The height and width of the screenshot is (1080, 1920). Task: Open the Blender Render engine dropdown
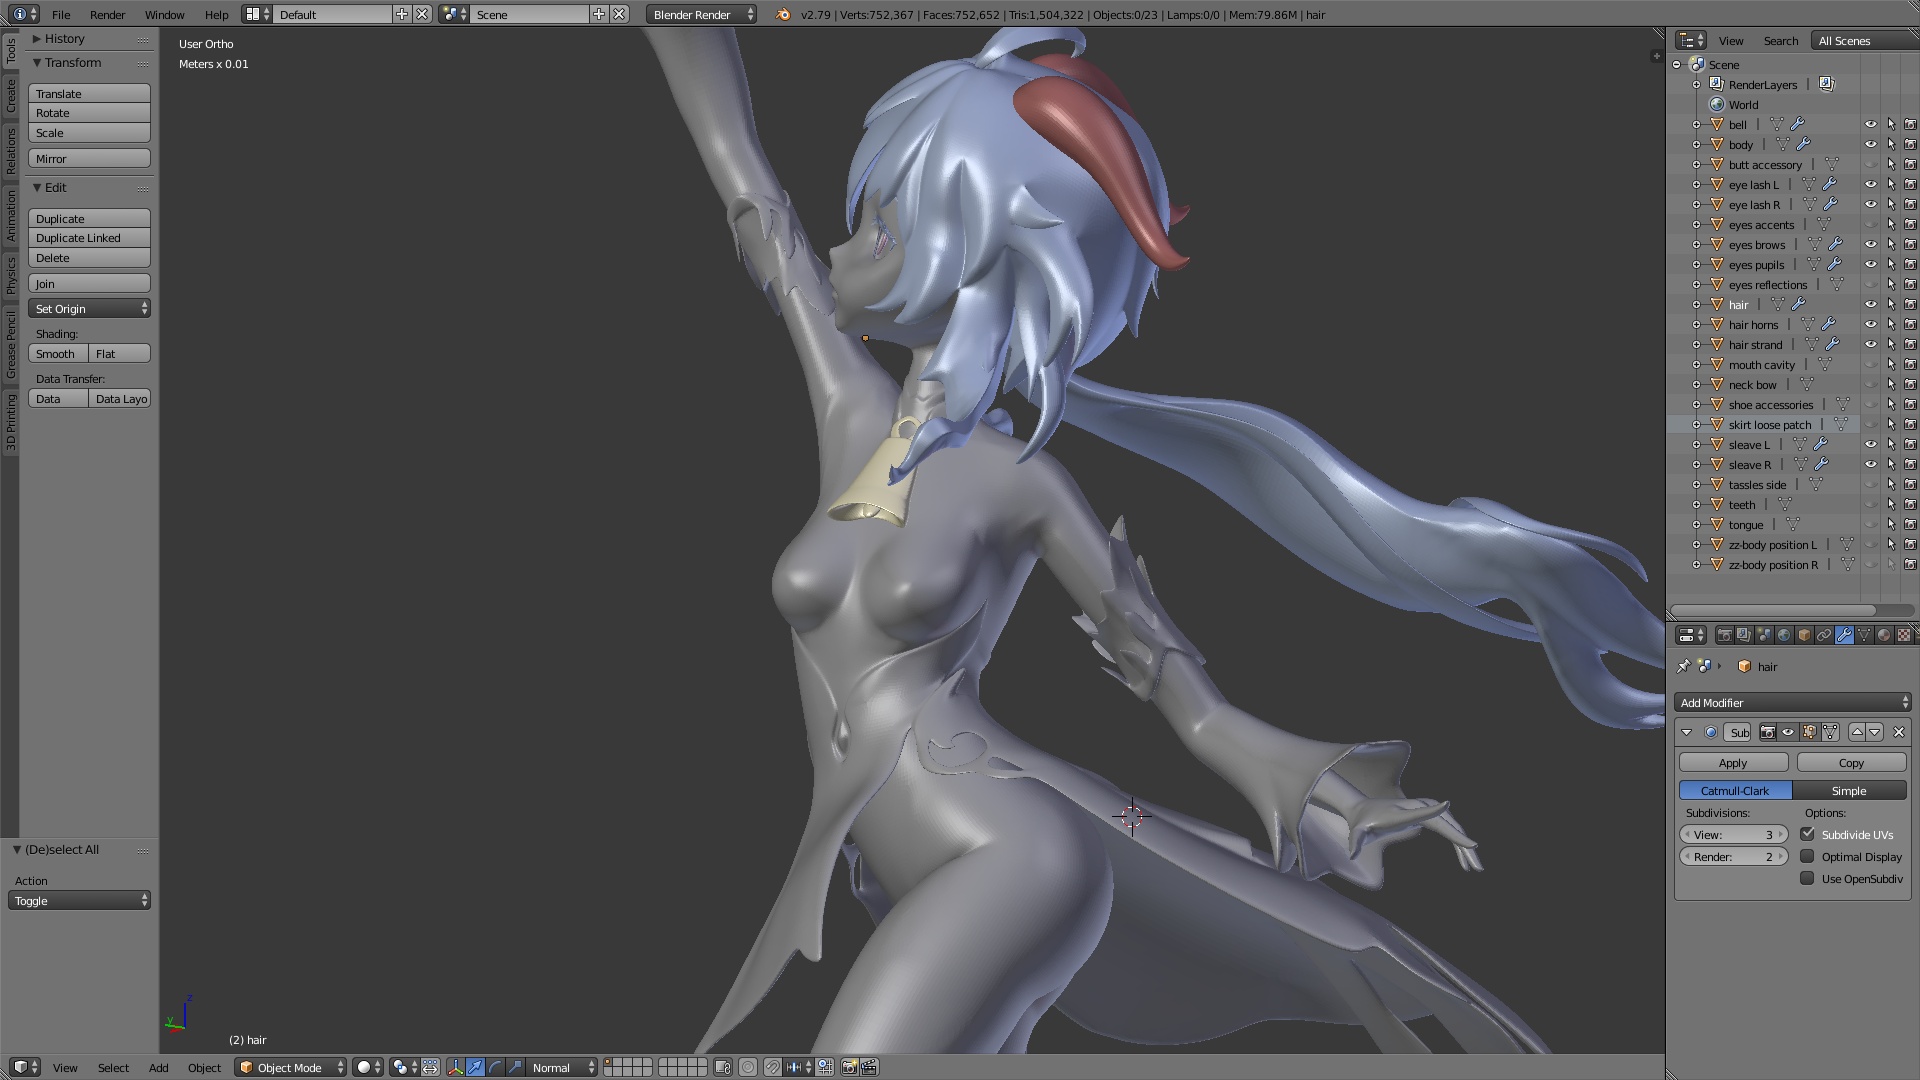[x=702, y=14]
